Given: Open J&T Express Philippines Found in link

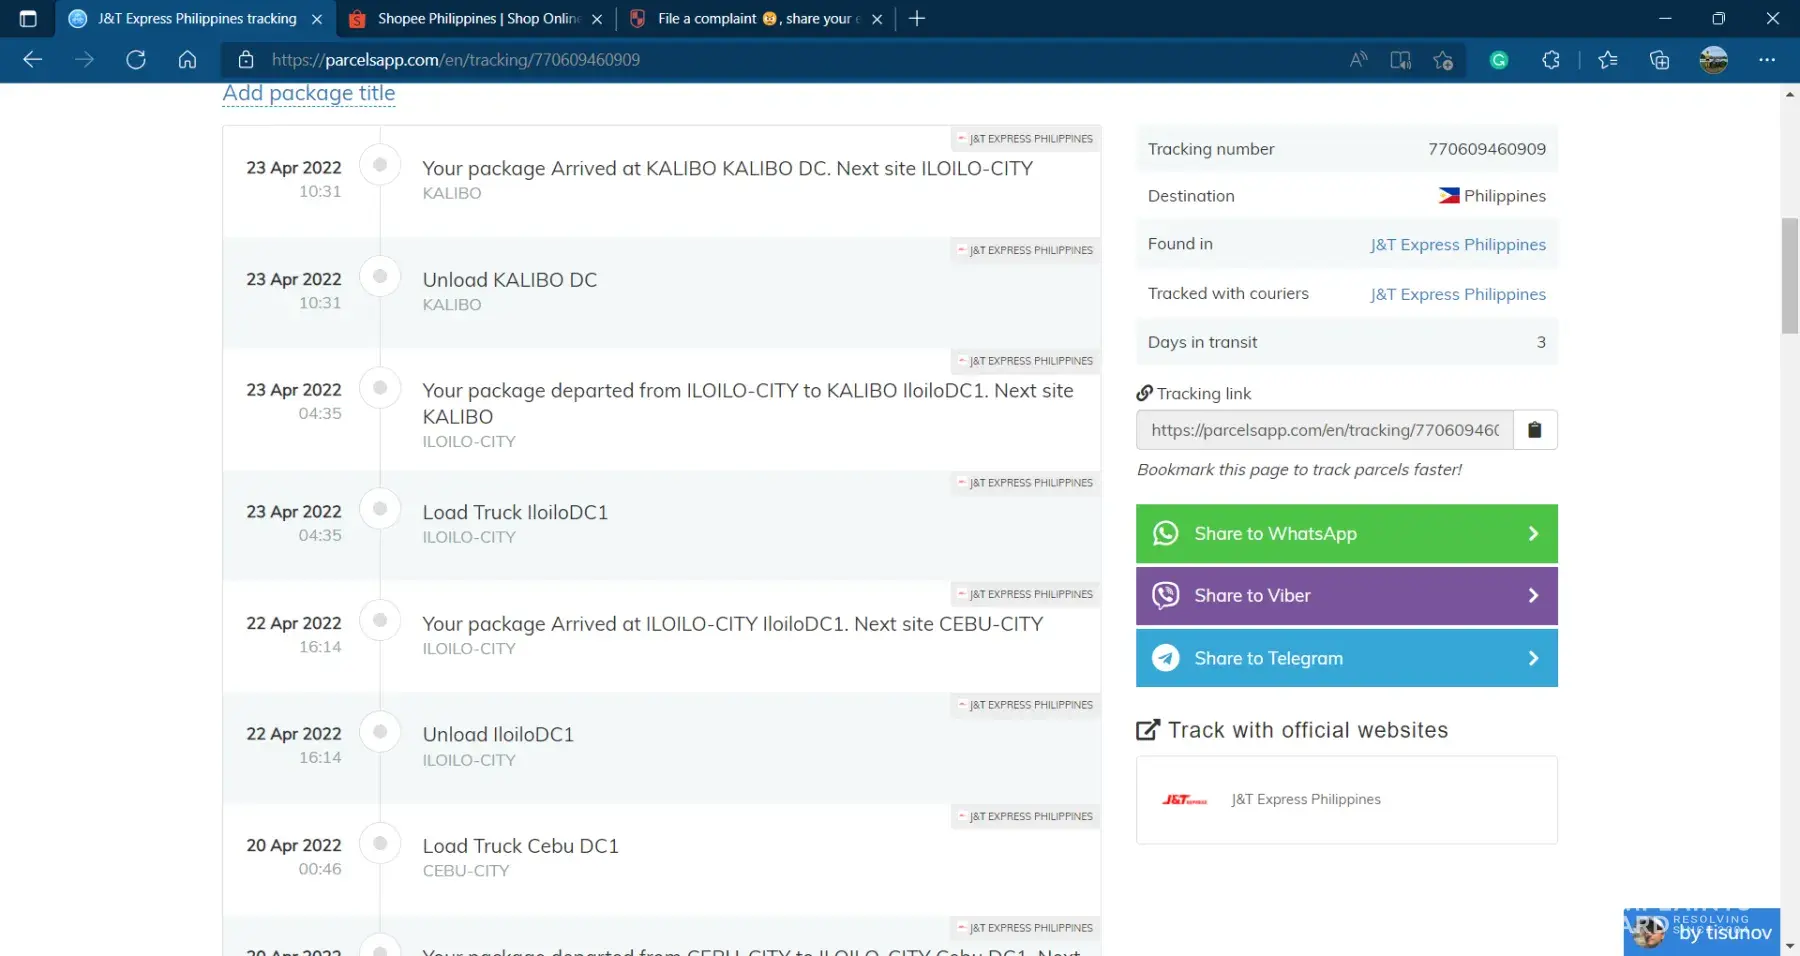Looking at the screenshot, I should pos(1457,245).
